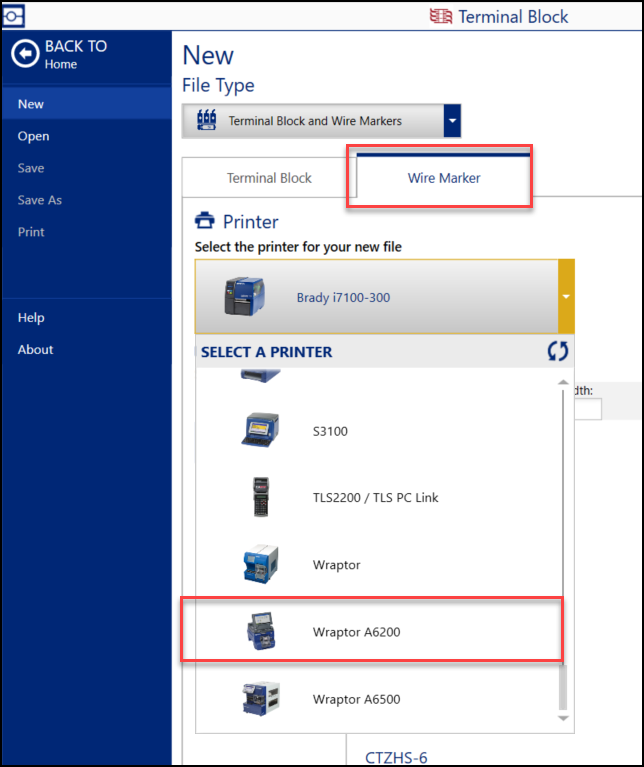
Task: Click the back arrow icon to return Home
Action: 25,53
